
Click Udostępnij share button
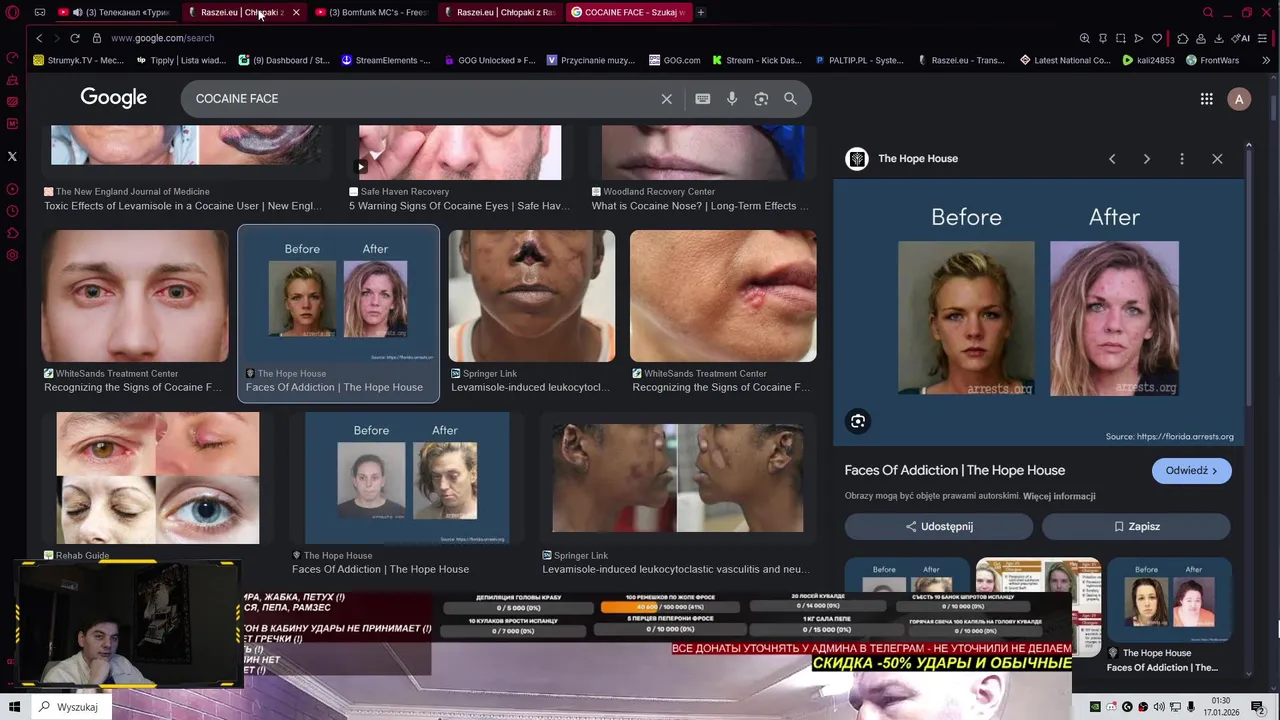pyautogui.click(x=939, y=527)
